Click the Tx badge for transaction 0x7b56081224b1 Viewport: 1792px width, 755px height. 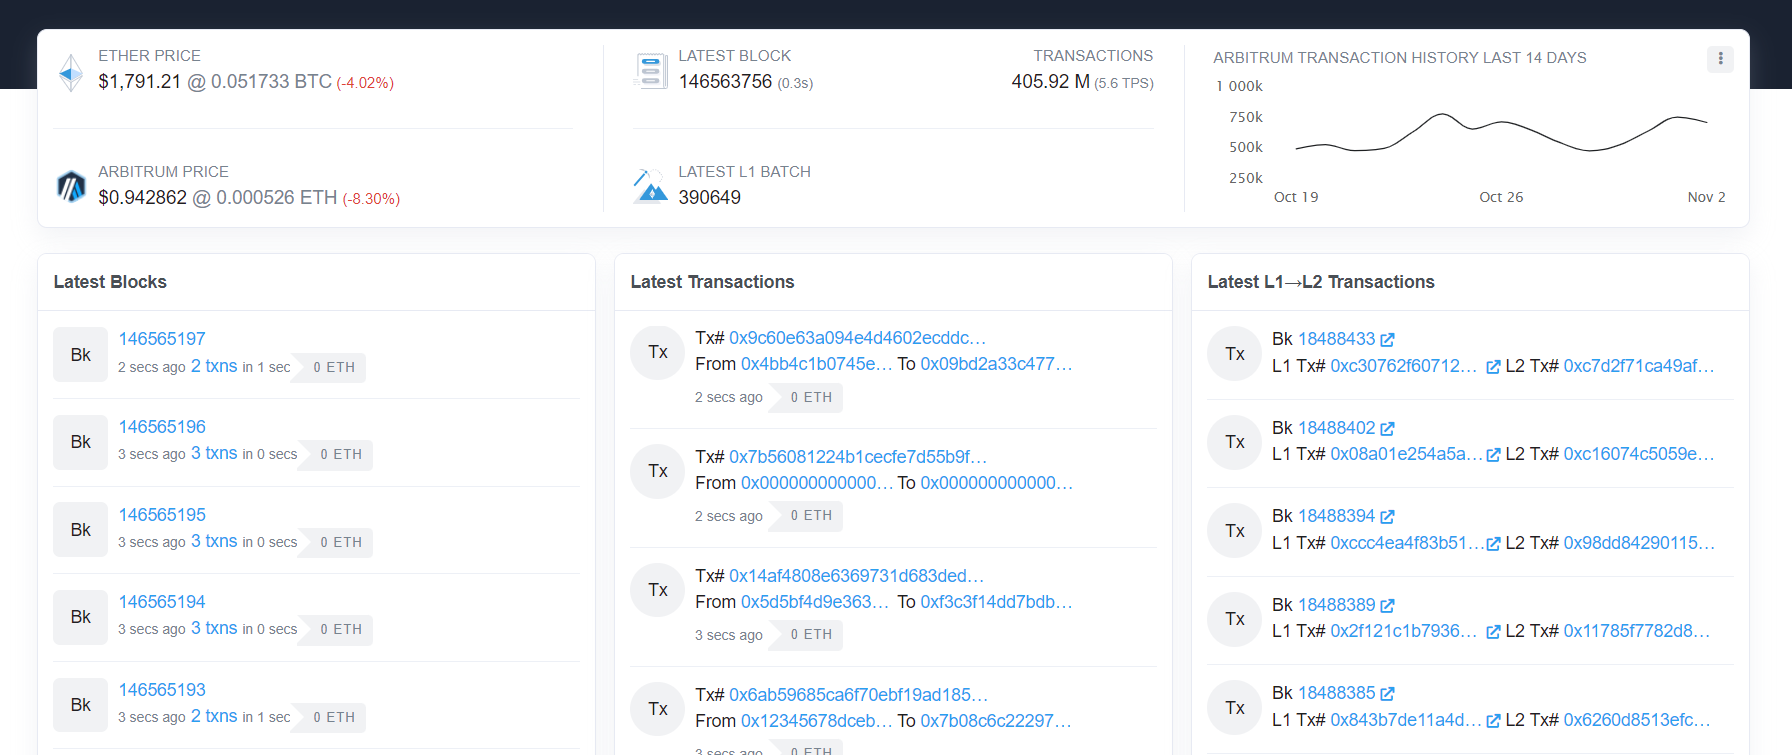(x=658, y=471)
